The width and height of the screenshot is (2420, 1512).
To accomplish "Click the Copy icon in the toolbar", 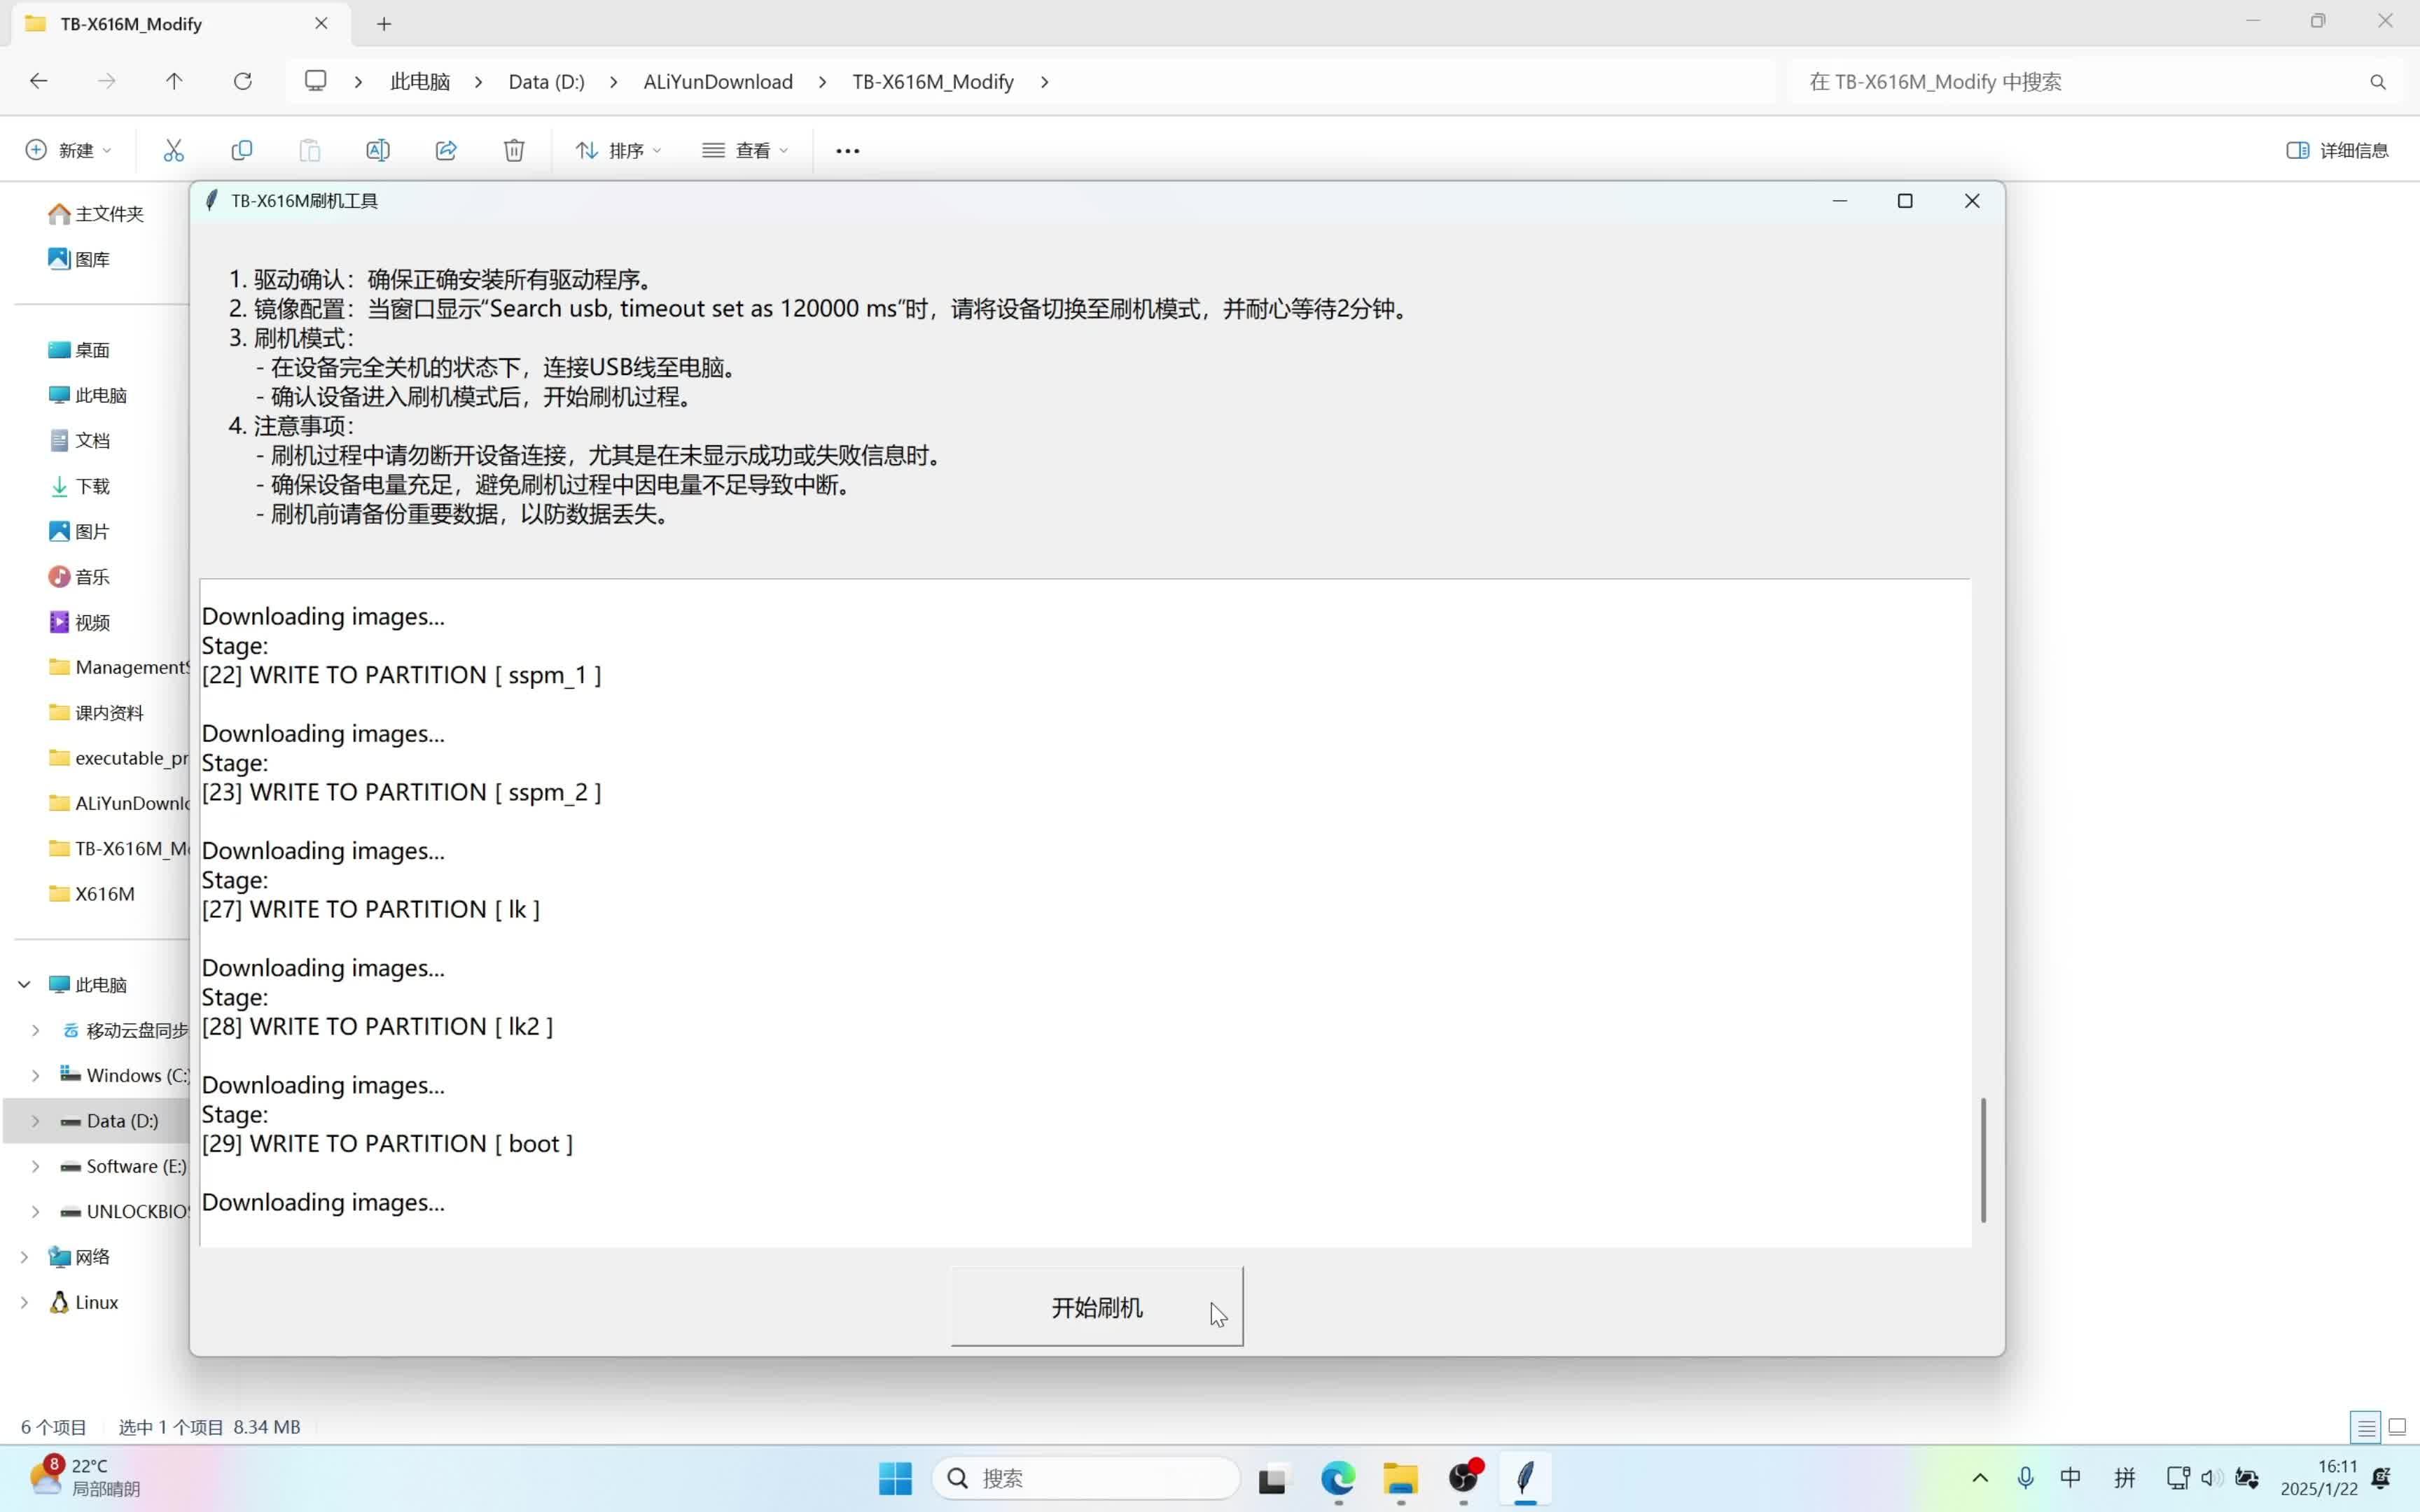I will tap(242, 150).
